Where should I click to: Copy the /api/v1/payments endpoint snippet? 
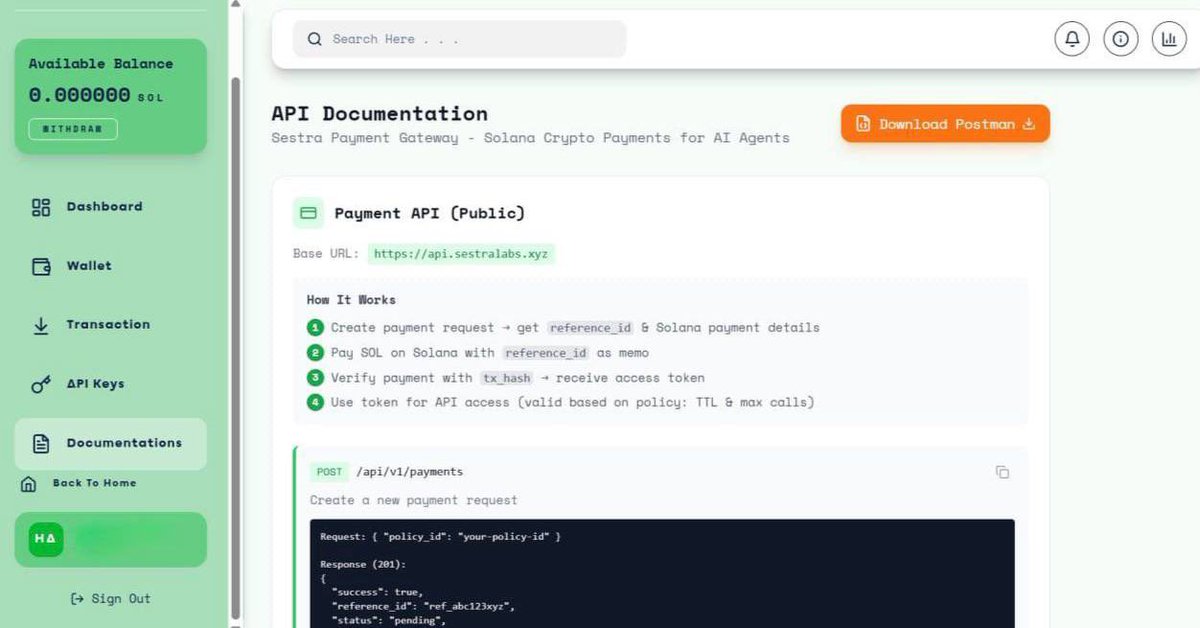pyautogui.click(x=1002, y=472)
